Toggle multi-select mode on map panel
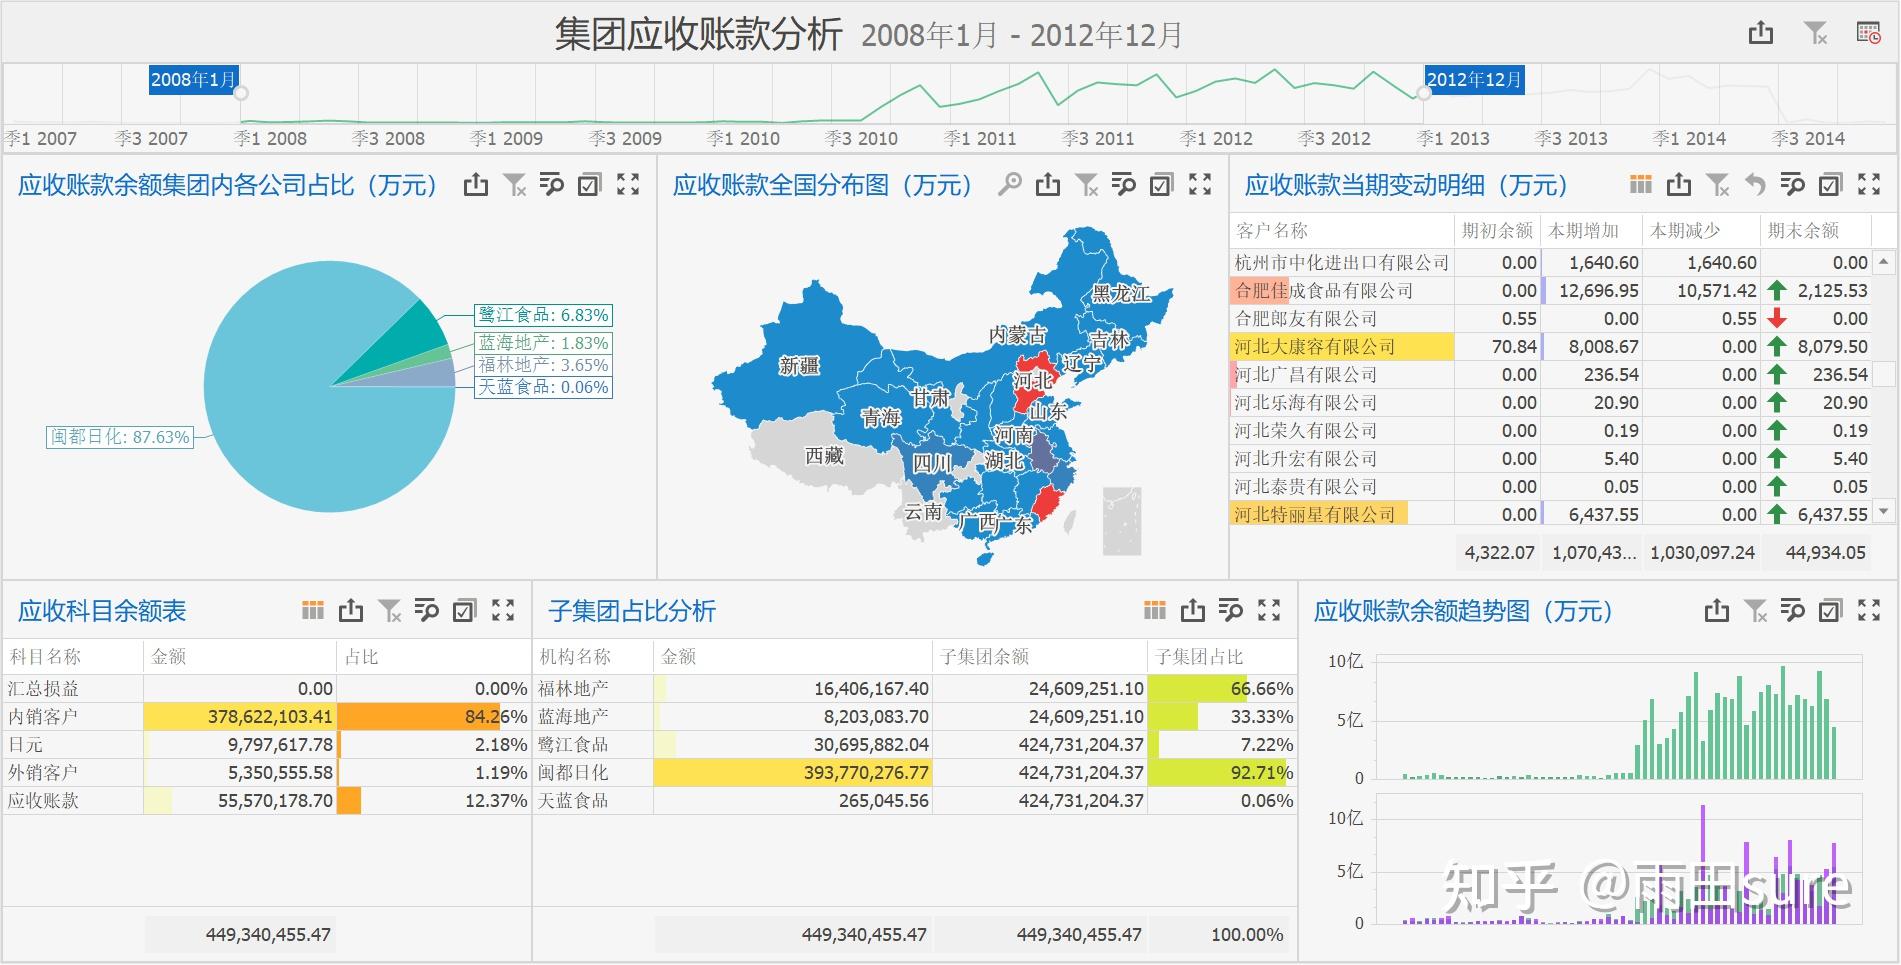This screenshot has height=965, width=1901. (1162, 184)
